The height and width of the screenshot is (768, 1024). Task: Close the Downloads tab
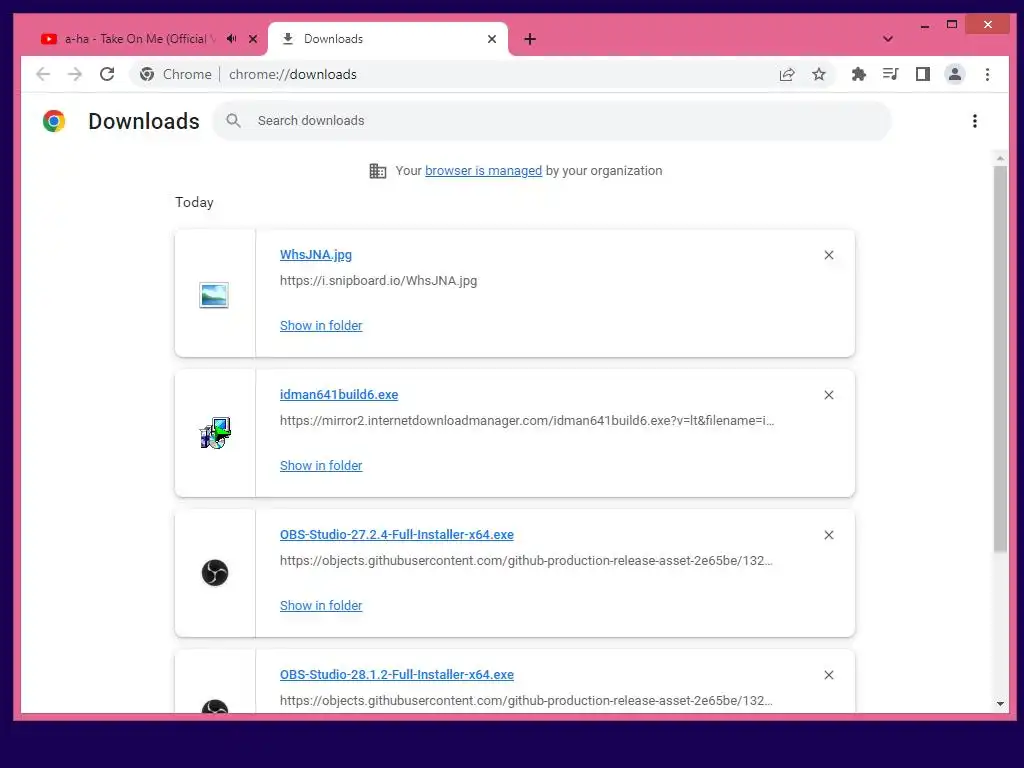(x=492, y=39)
